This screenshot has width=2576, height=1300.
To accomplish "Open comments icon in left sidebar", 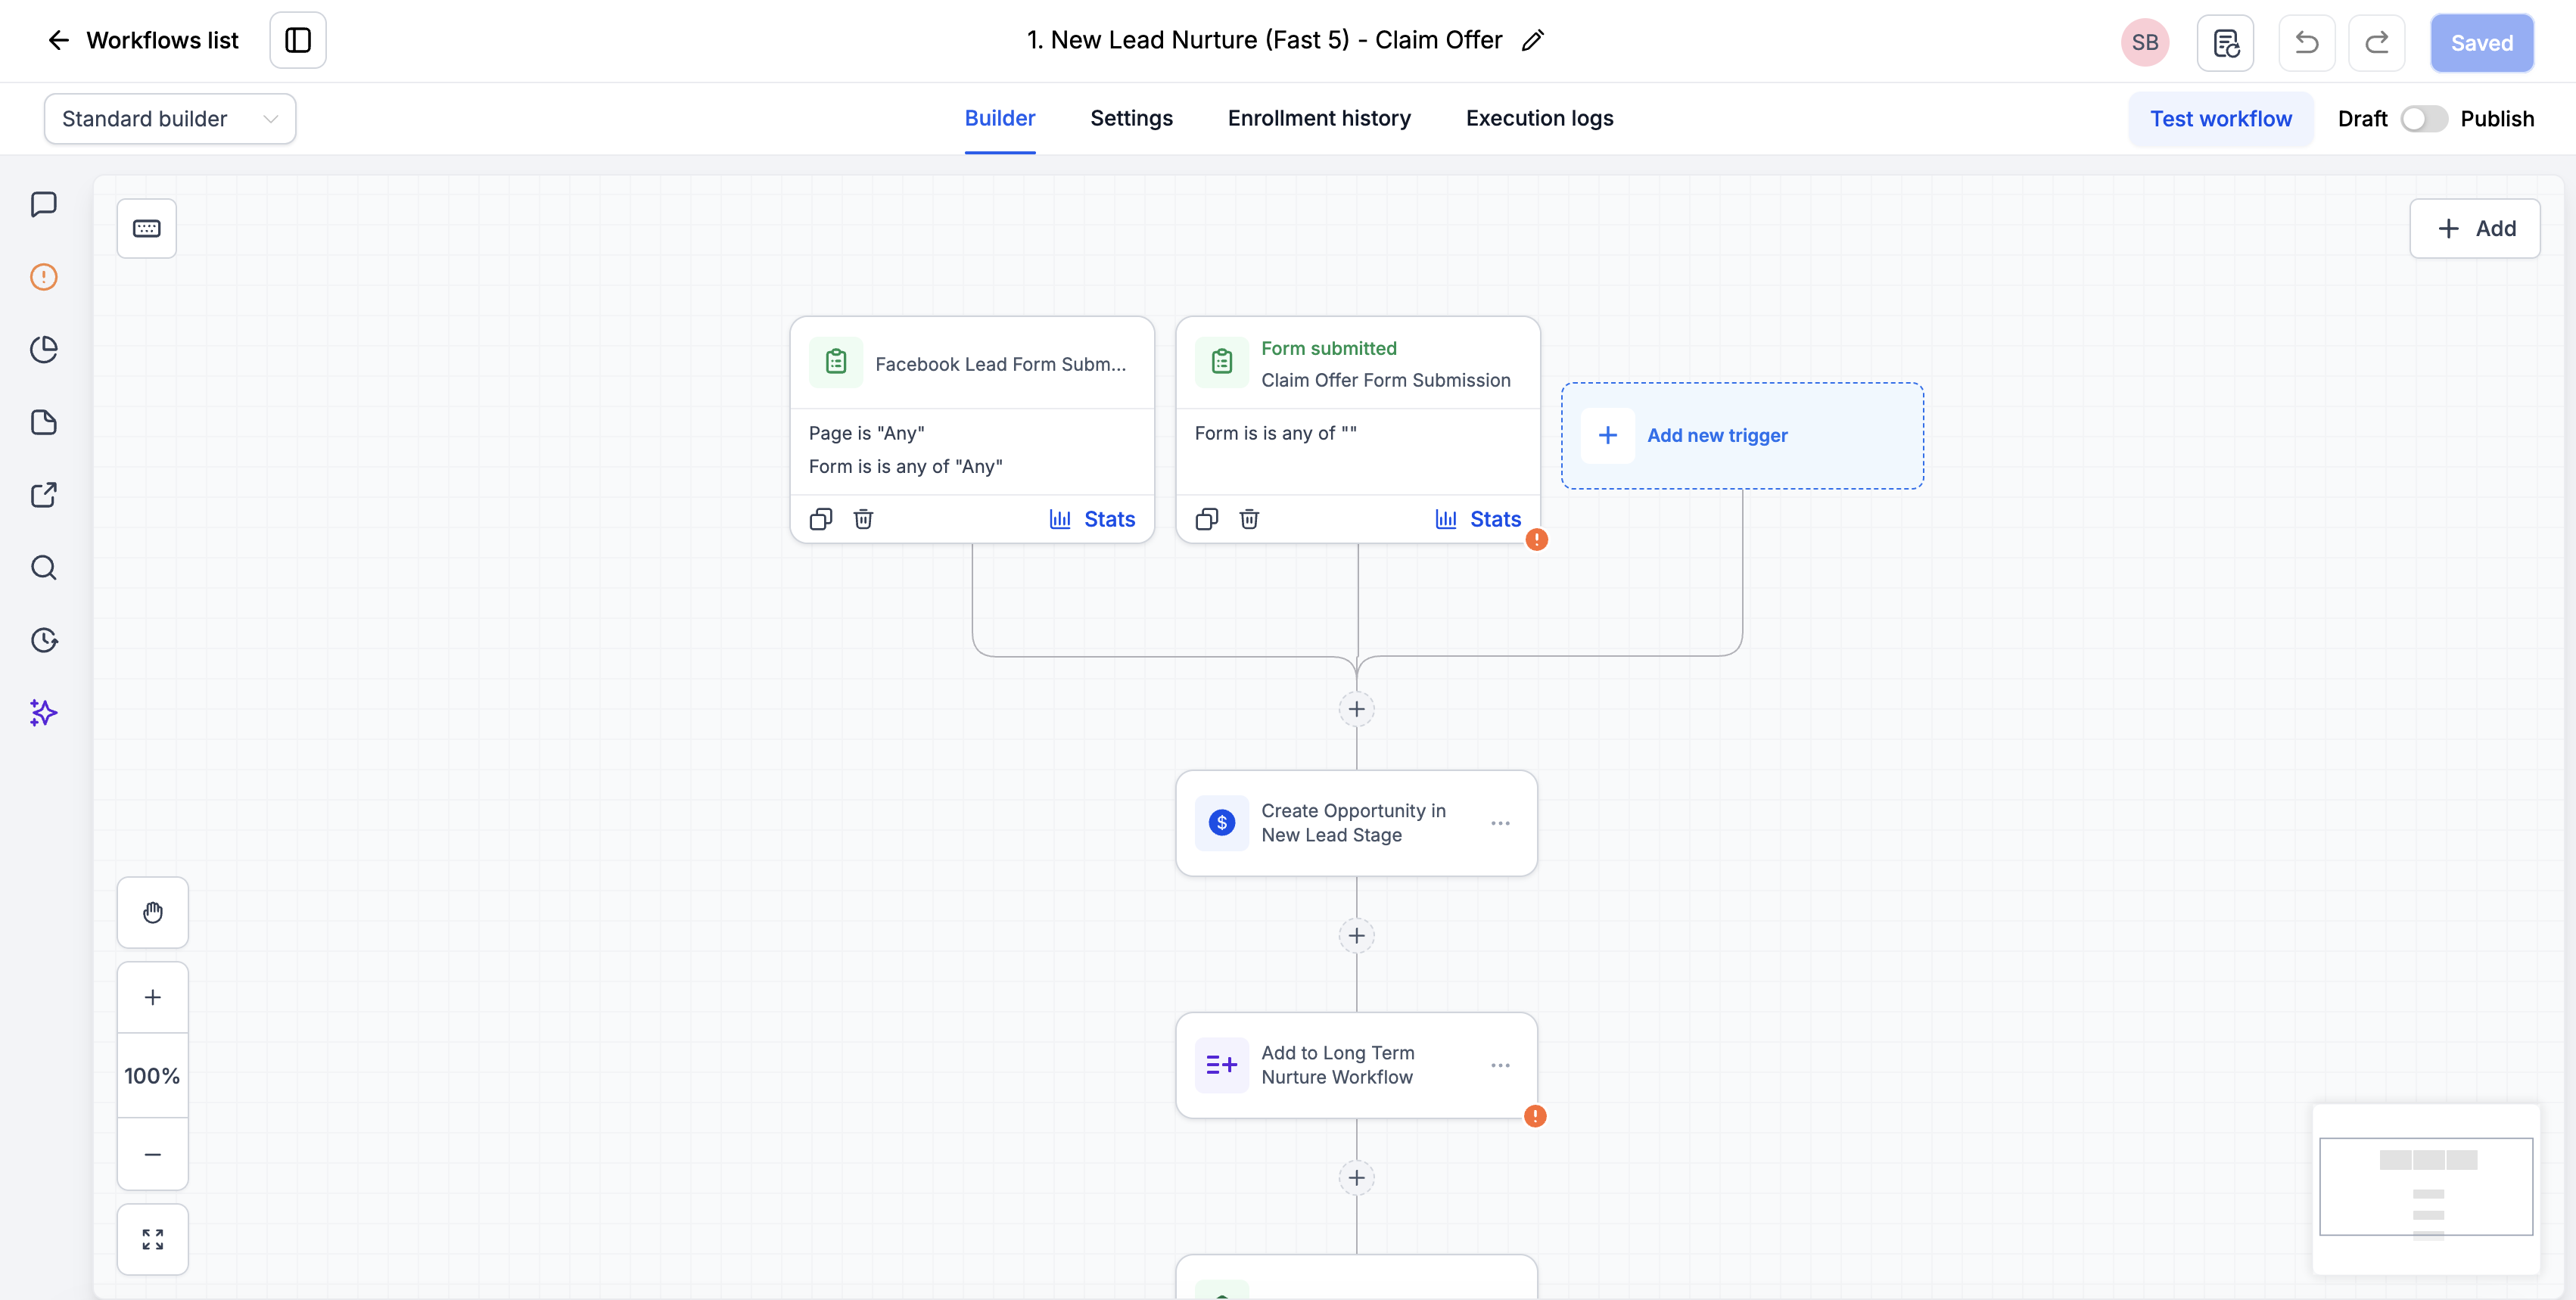I will (x=44, y=204).
